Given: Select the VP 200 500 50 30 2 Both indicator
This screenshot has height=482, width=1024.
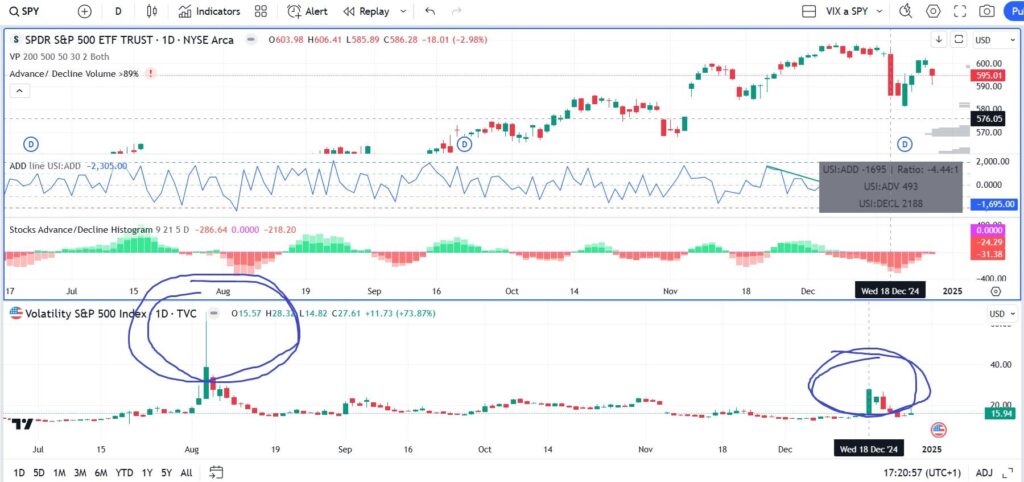Looking at the screenshot, I should [59, 57].
